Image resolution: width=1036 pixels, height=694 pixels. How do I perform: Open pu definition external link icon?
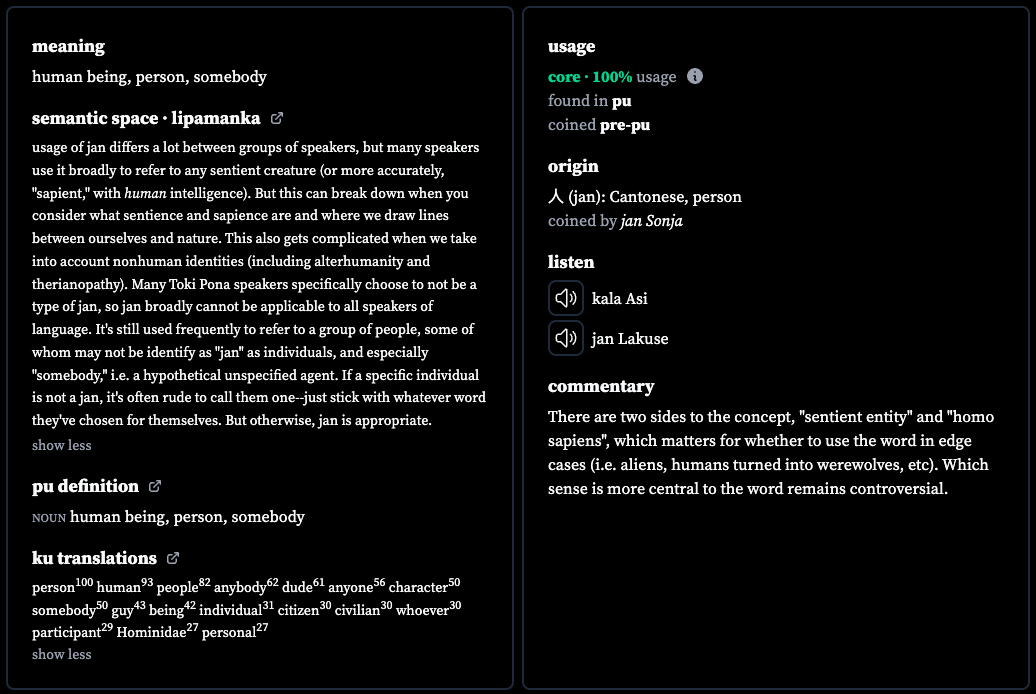(x=155, y=486)
